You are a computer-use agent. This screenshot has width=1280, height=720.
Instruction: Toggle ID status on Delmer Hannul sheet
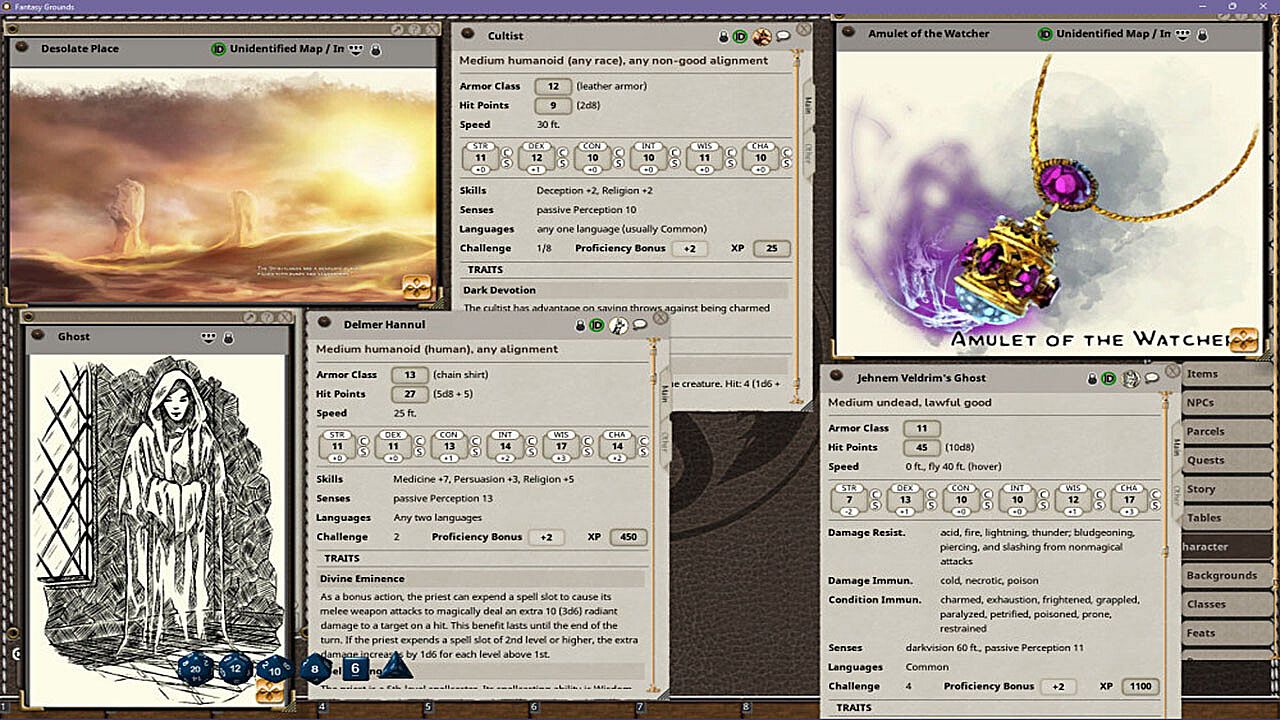[x=596, y=325]
